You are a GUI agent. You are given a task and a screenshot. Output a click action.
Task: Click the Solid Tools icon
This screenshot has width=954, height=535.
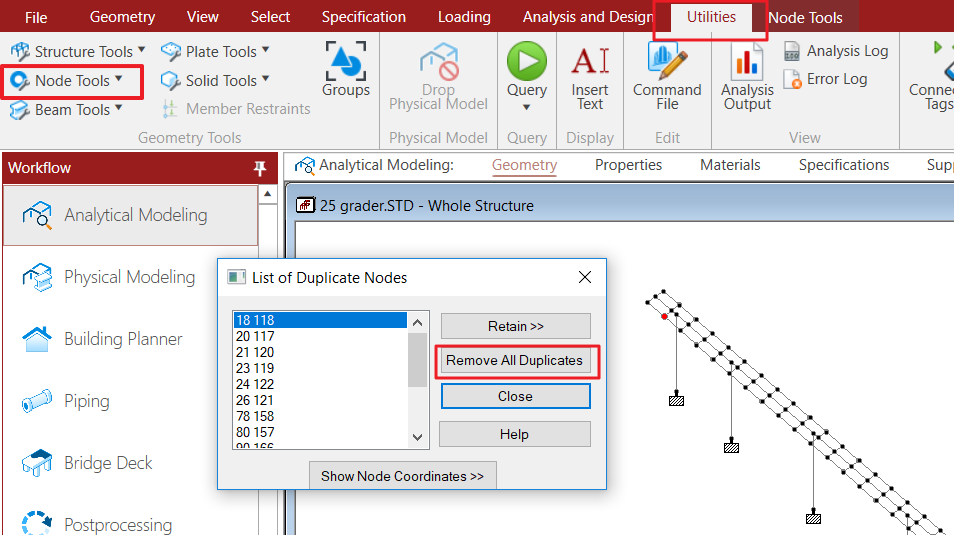coord(171,81)
